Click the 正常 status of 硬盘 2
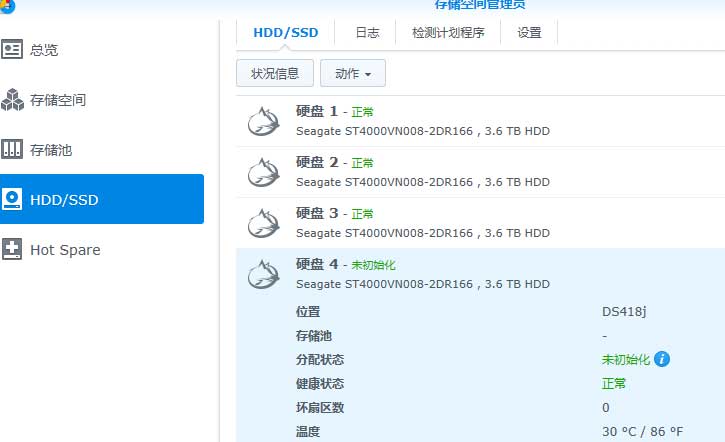This screenshot has height=442, width=725. click(x=362, y=163)
